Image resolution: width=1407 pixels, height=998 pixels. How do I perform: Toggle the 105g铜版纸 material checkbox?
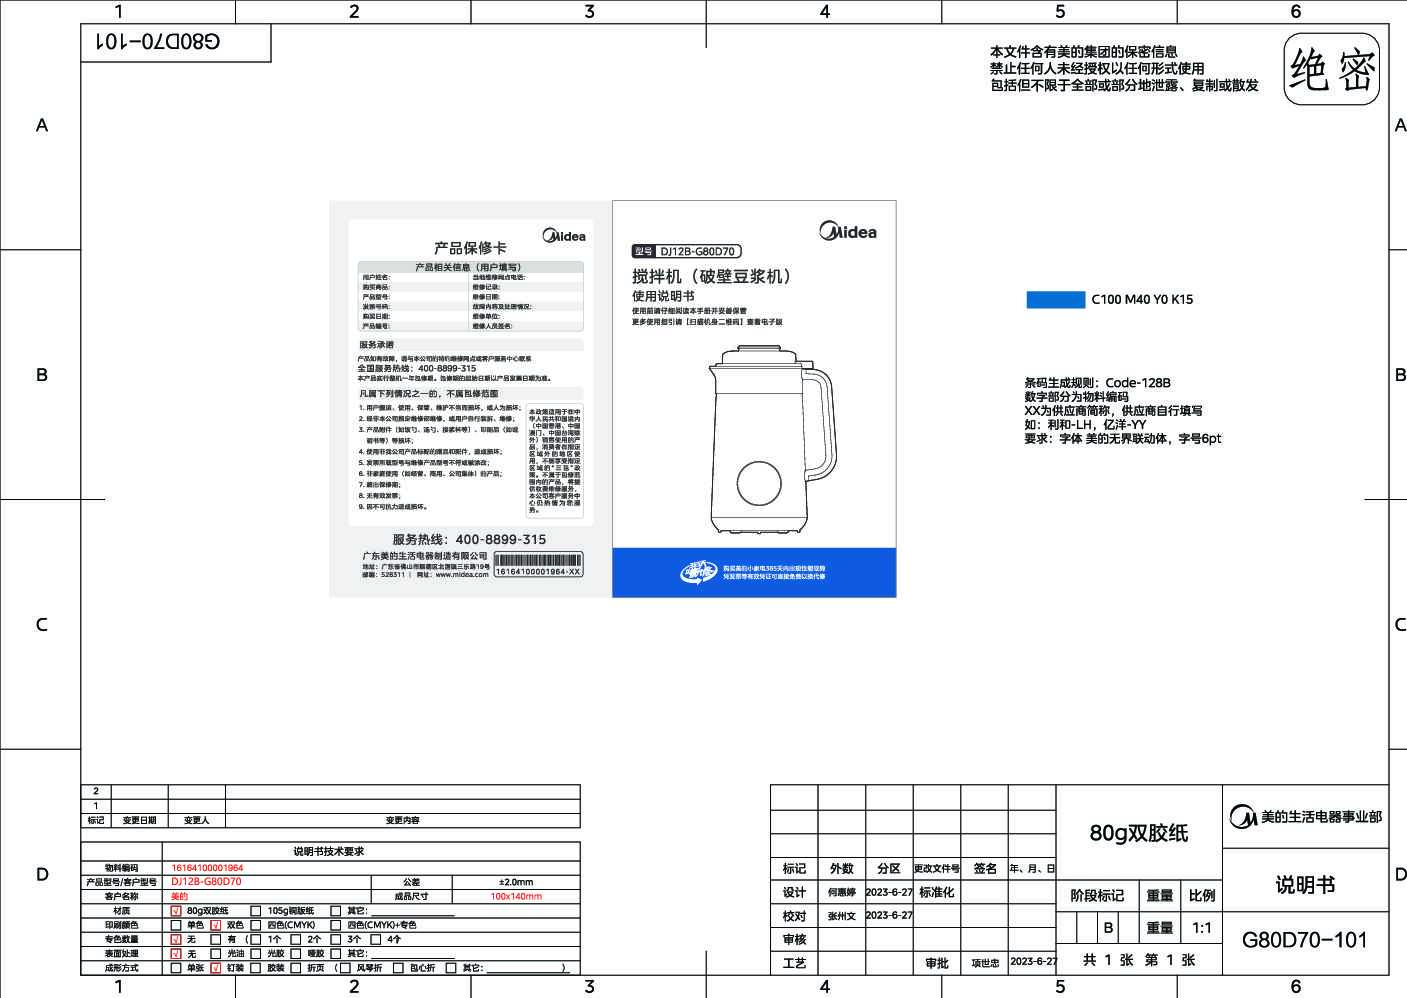256,911
